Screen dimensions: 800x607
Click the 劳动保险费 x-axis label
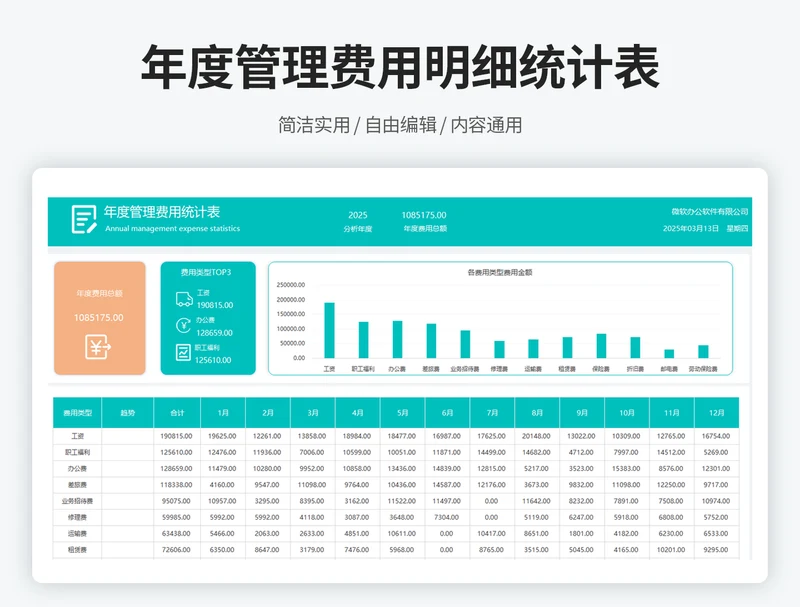[703, 369]
